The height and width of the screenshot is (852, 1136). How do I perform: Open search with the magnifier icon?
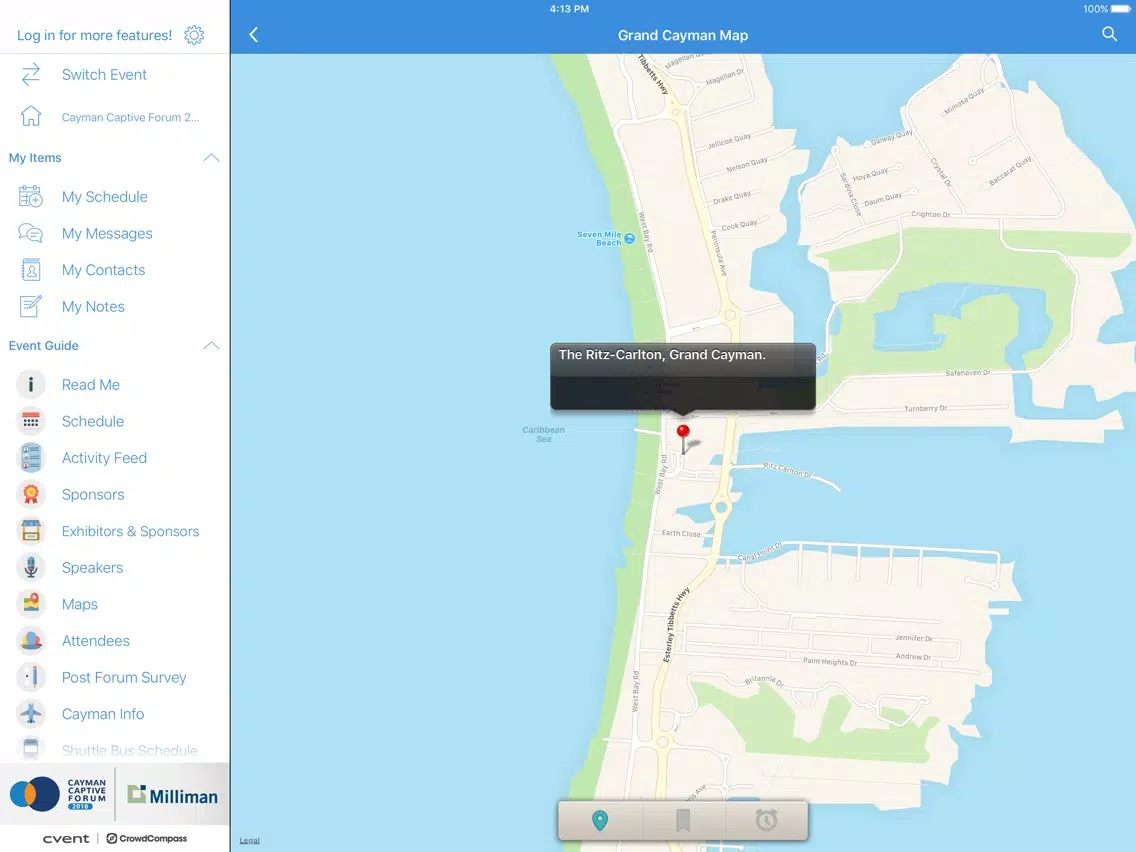pyautogui.click(x=1109, y=34)
